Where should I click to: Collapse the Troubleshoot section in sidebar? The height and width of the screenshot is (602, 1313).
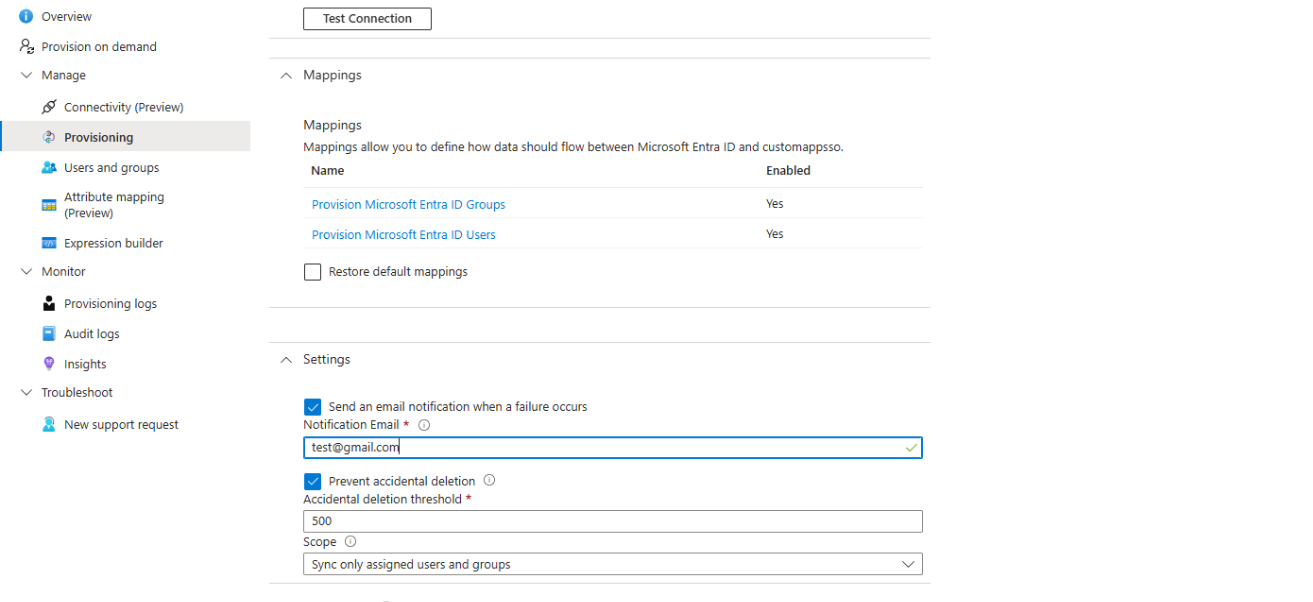(x=27, y=393)
